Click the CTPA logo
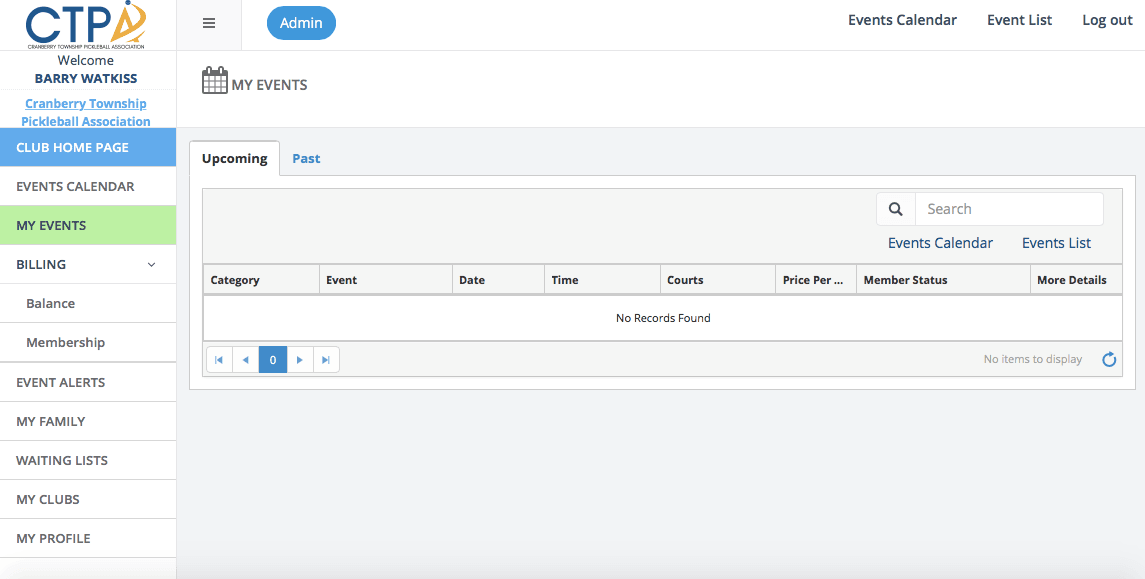The image size is (1145, 579). point(86,25)
